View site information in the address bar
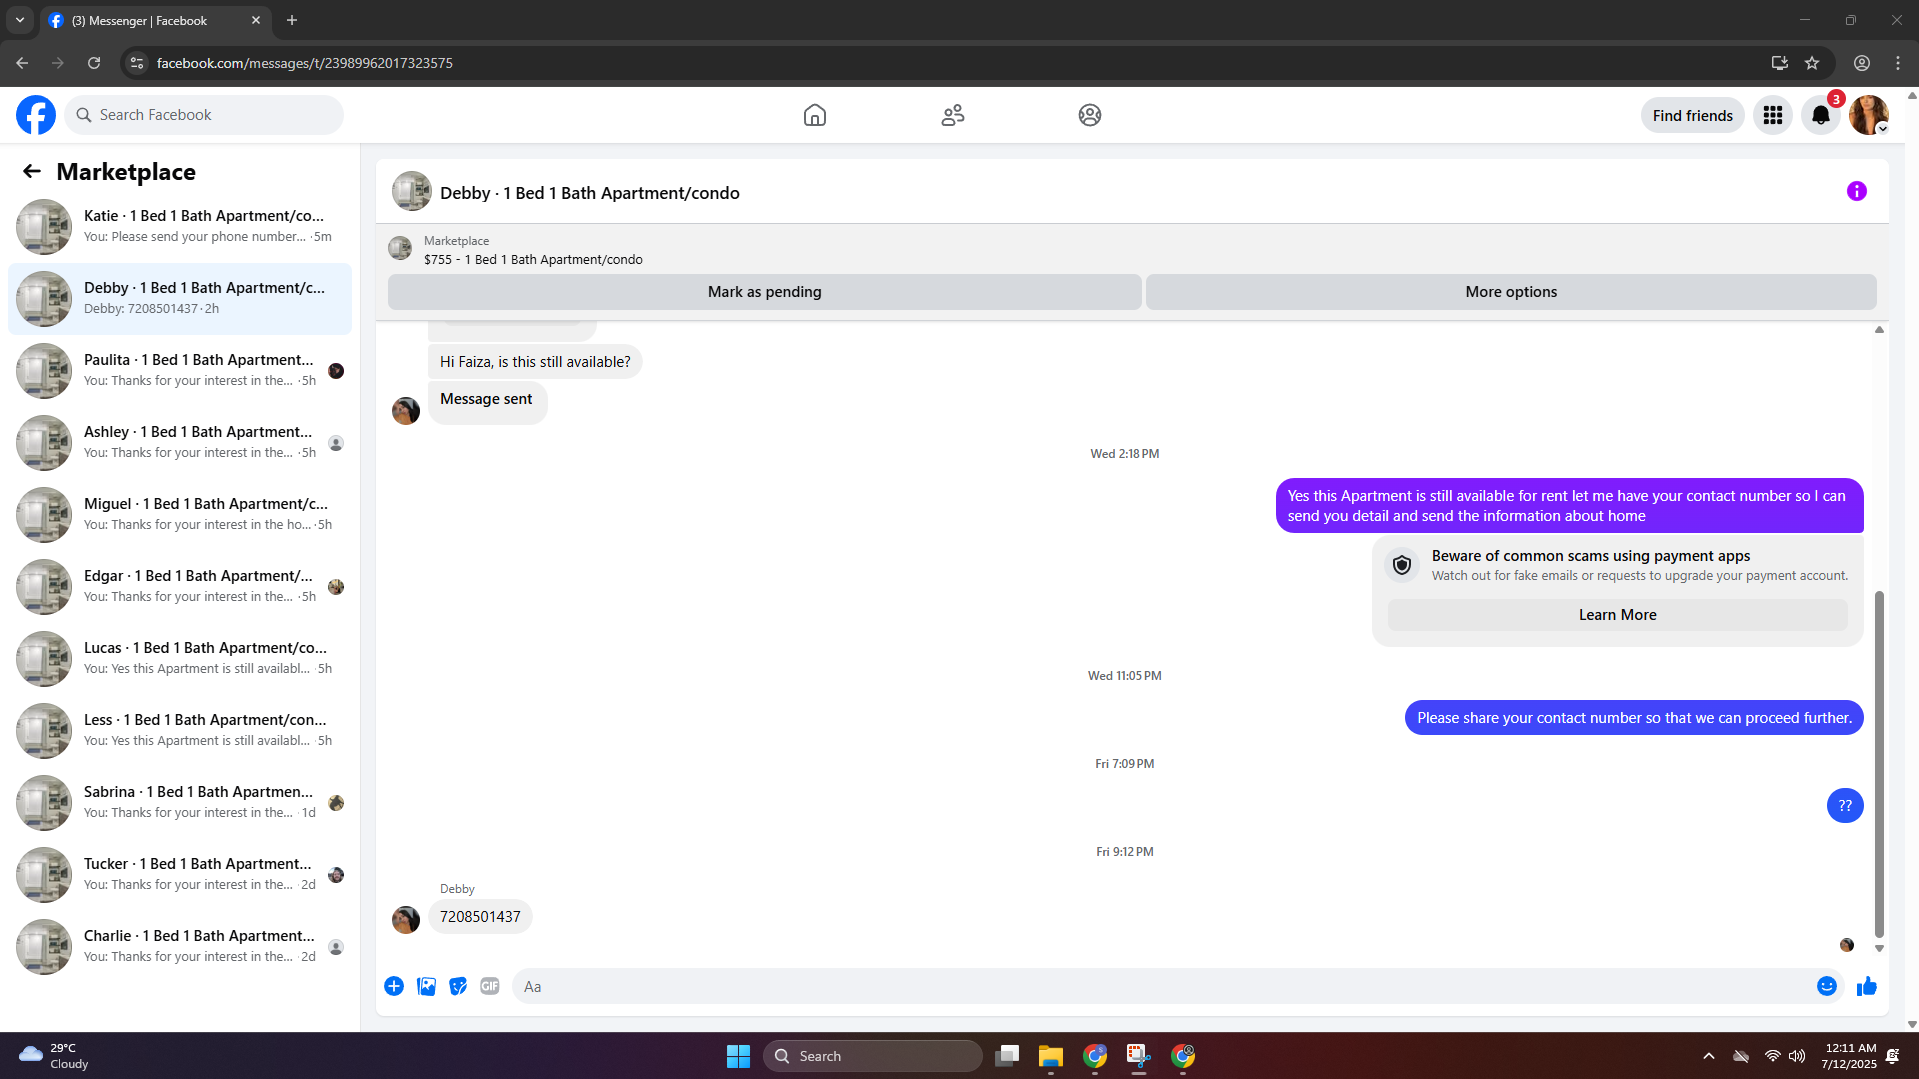 pos(137,63)
